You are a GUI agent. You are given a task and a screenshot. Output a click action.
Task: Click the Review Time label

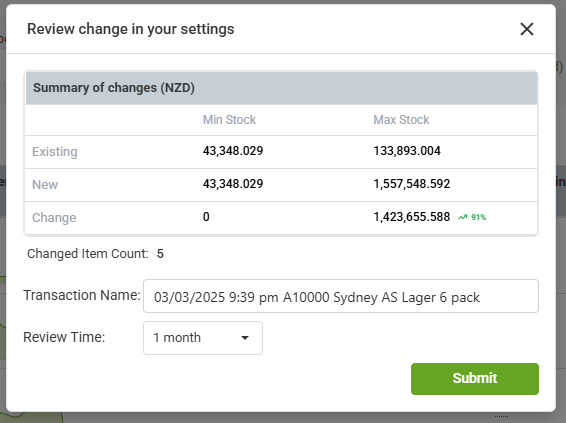pyautogui.click(x=64, y=337)
